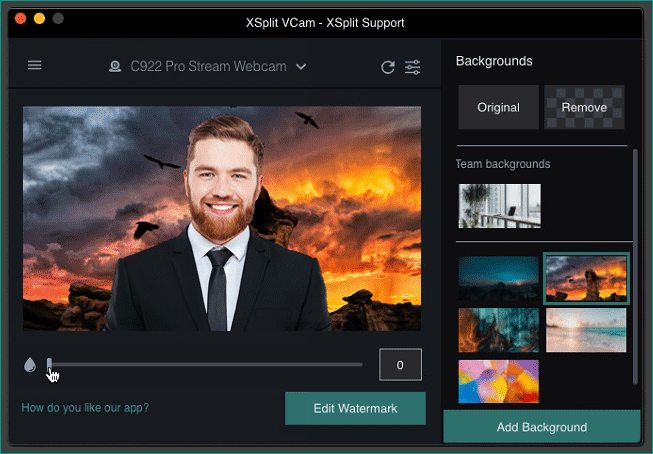The width and height of the screenshot is (653, 454).
Task: Click the C922 Pro Stream Webcam label
Action: 208,66
